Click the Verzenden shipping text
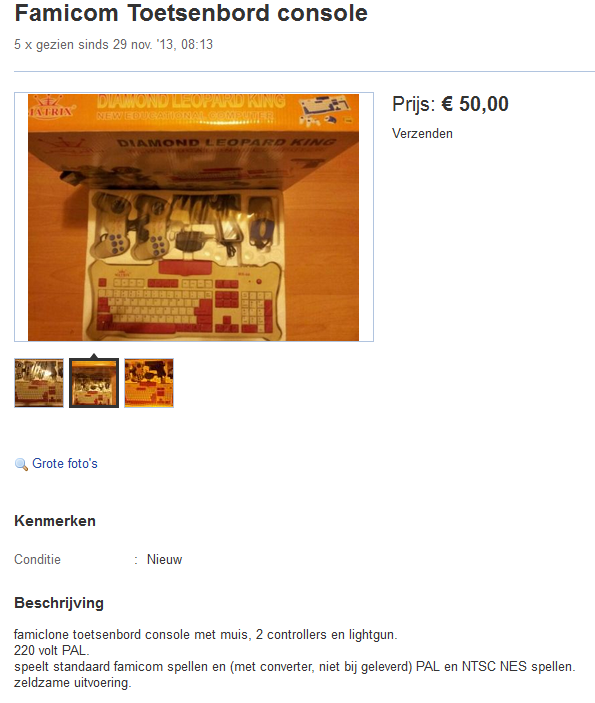Image resolution: width=595 pixels, height=703 pixels. click(x=422, y=134)
